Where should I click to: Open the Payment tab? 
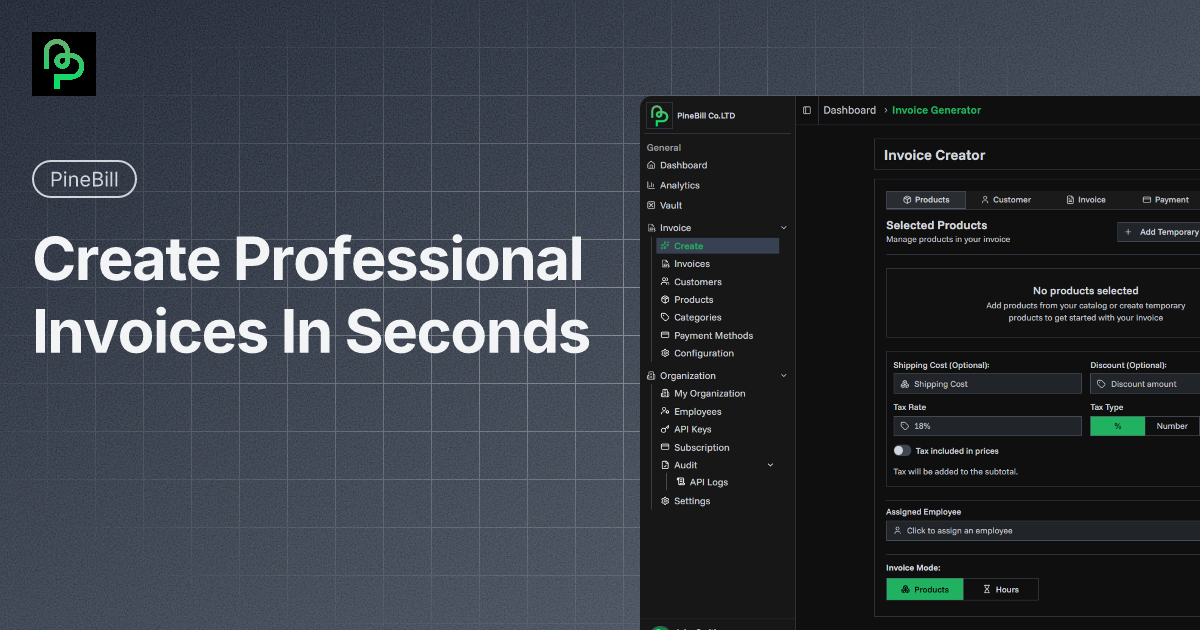coord(1164,199)
